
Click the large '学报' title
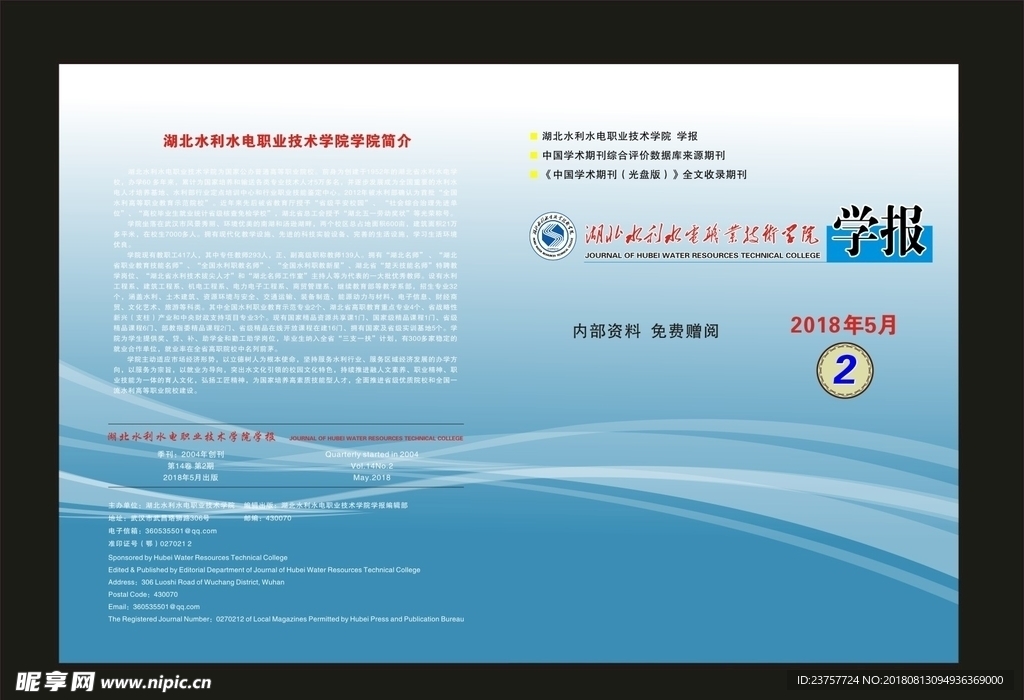(879, 231)
